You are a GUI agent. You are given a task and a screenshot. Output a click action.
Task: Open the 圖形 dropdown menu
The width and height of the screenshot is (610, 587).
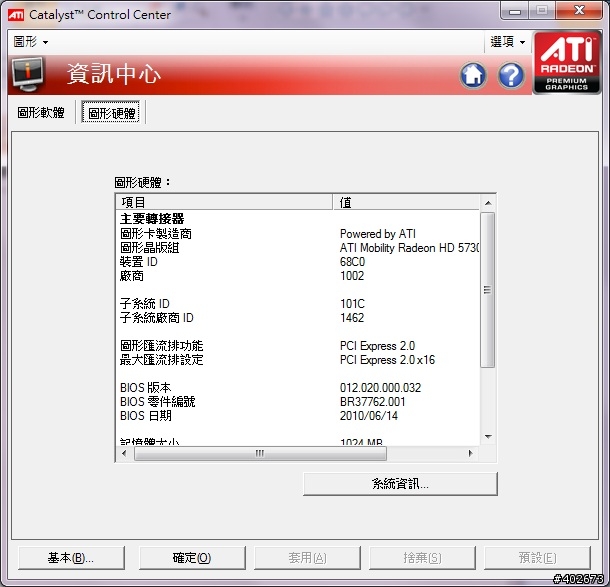pyautogui.click(x=31, y=41)
